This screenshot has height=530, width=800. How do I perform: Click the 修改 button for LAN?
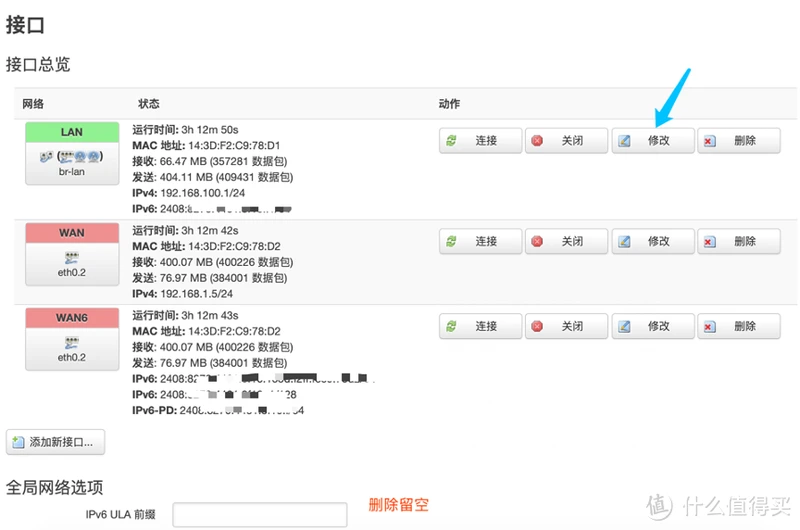tap(653, 140)
